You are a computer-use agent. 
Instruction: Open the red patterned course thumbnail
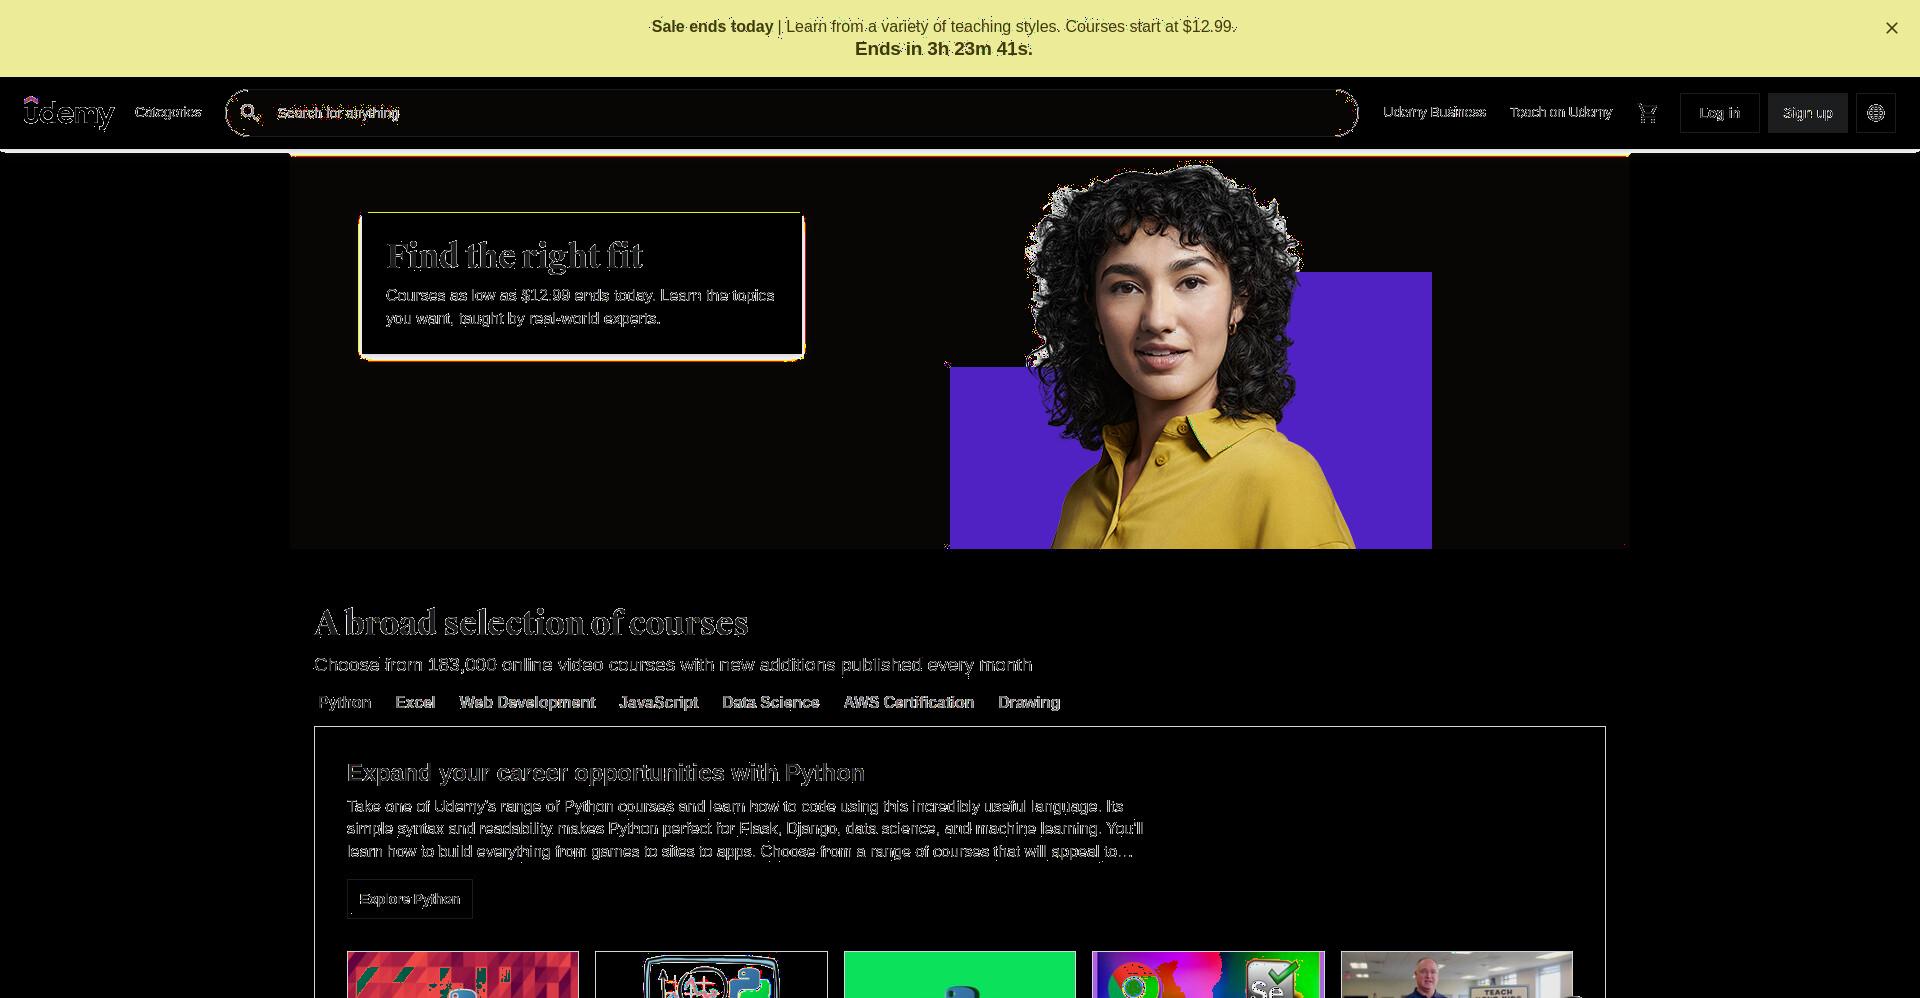pyautogui.click(x=463, y=975)
